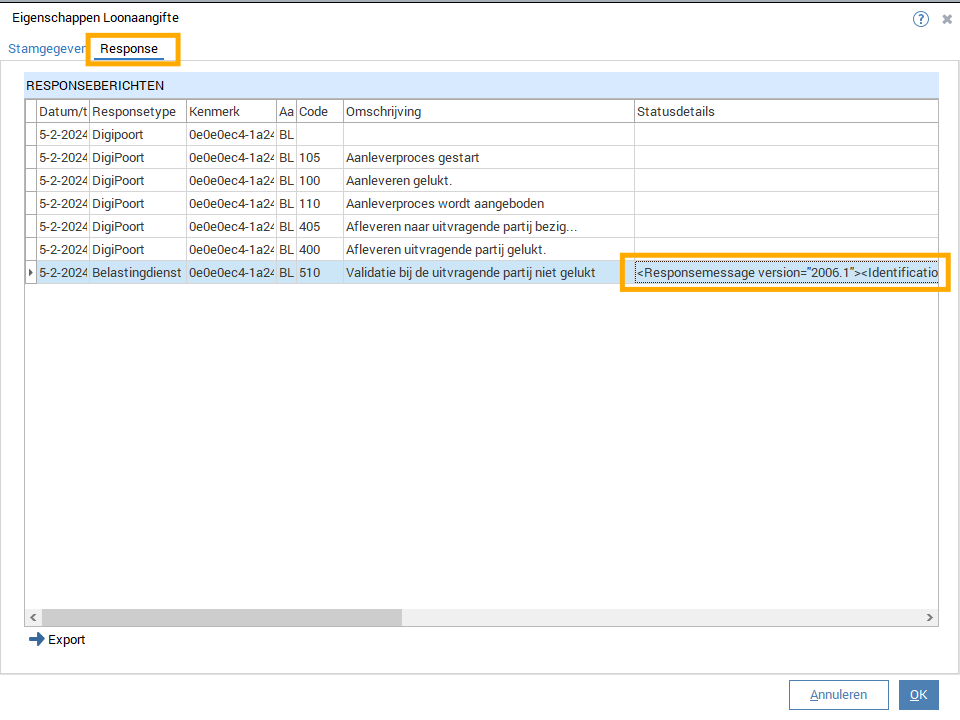Viewport: 960px width, 720px height.
Task: Click the row indicator arrow of the Belastingdienst row
Action: point(30,273)
